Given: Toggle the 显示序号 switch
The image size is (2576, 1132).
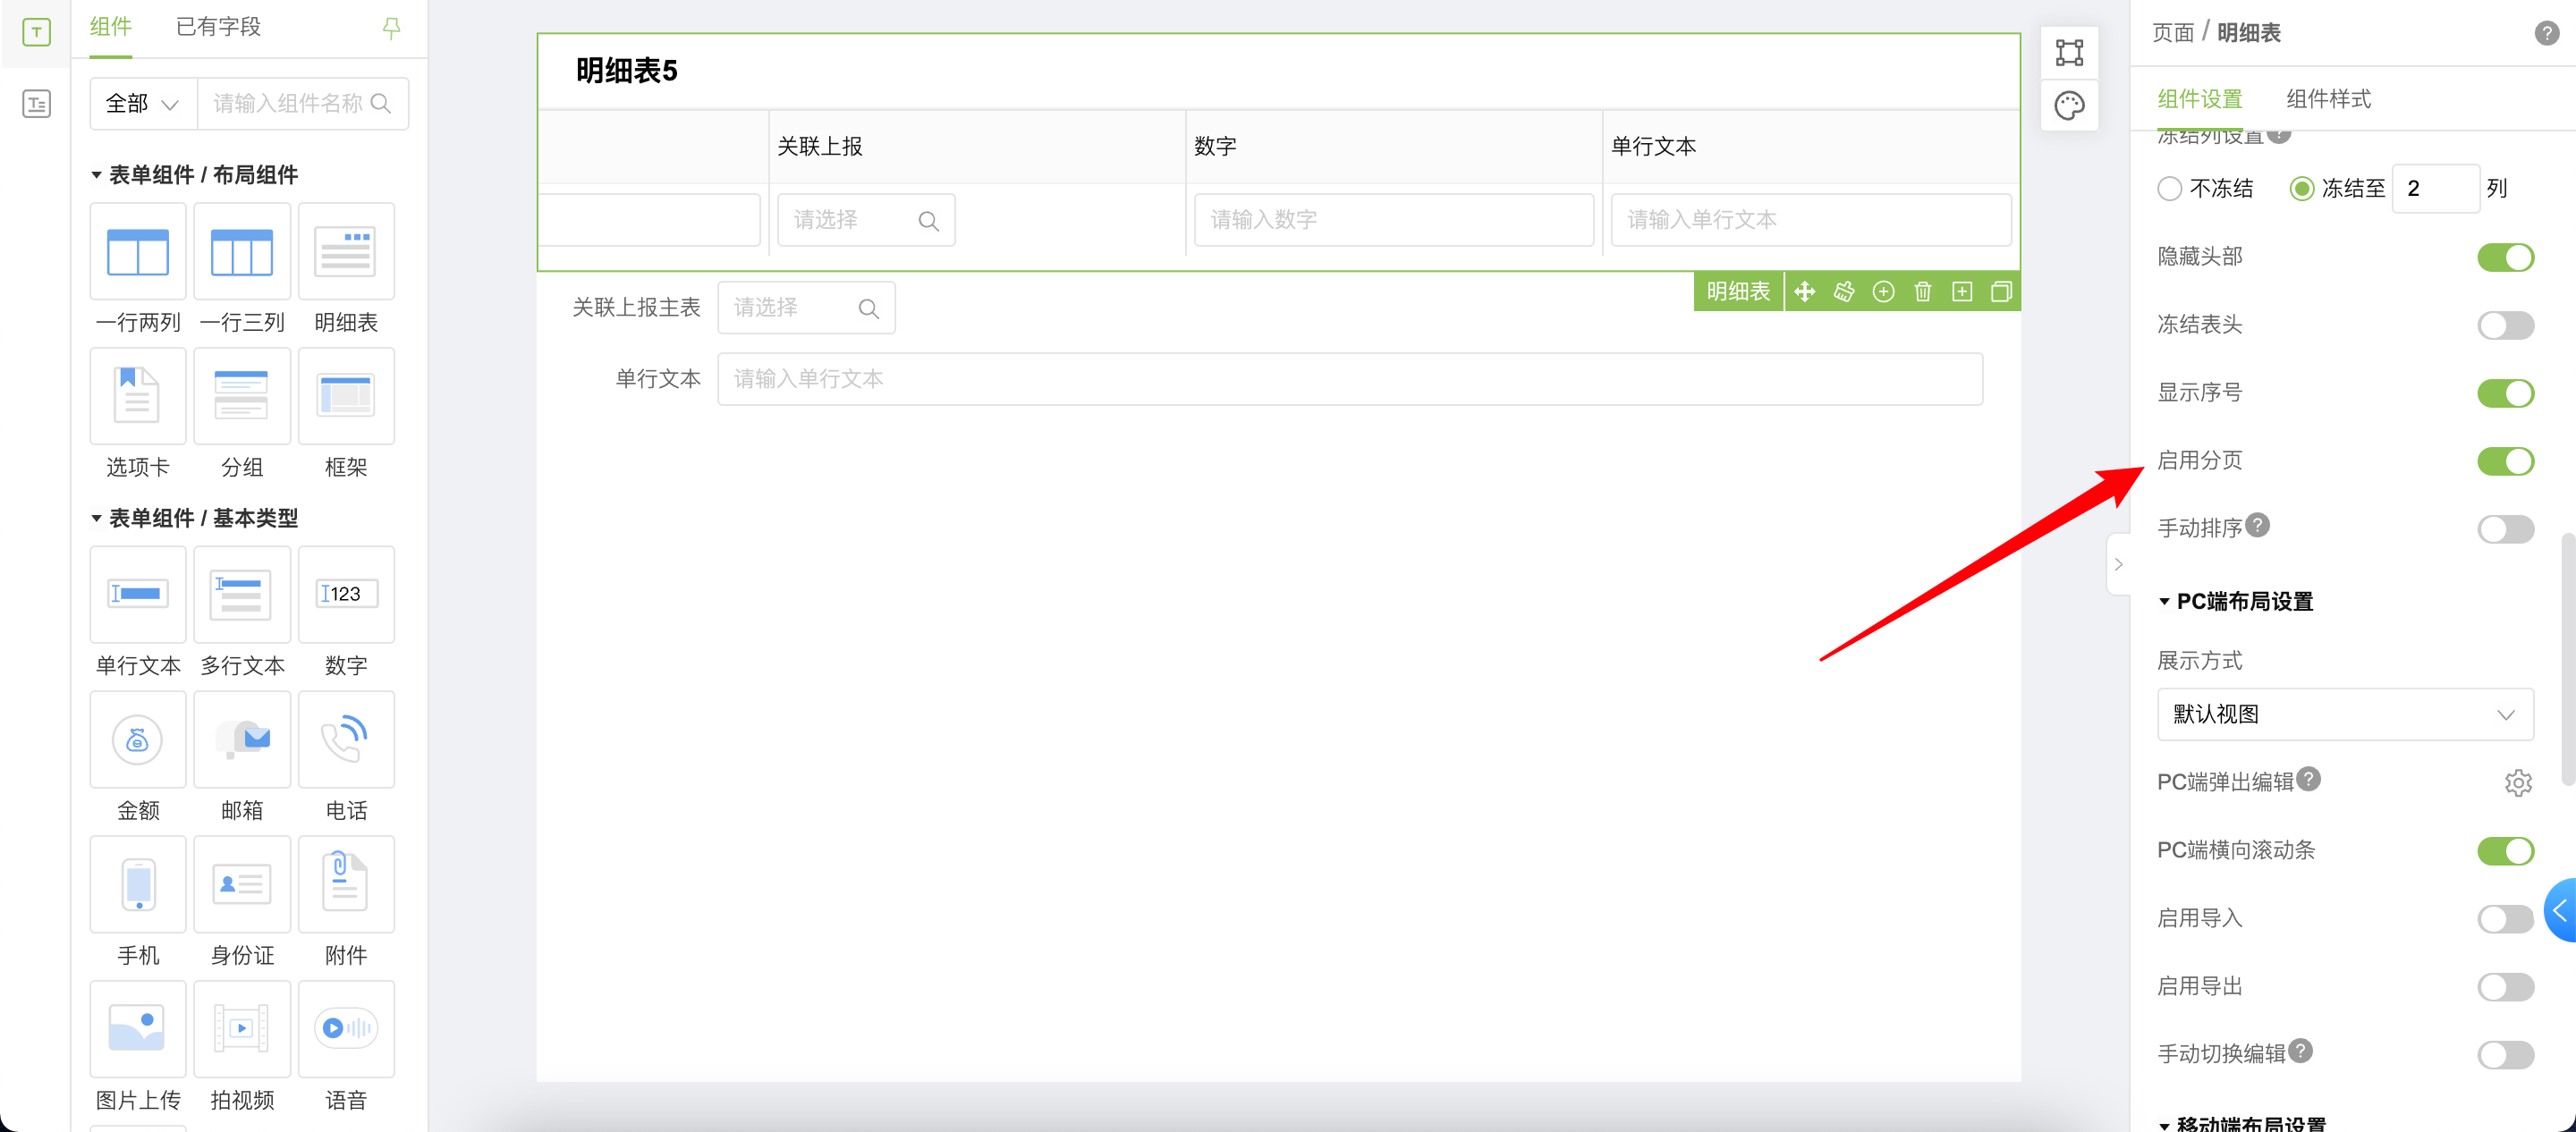Looking at the screenshot, I should pyautogui.click(x=2505, y=393).
